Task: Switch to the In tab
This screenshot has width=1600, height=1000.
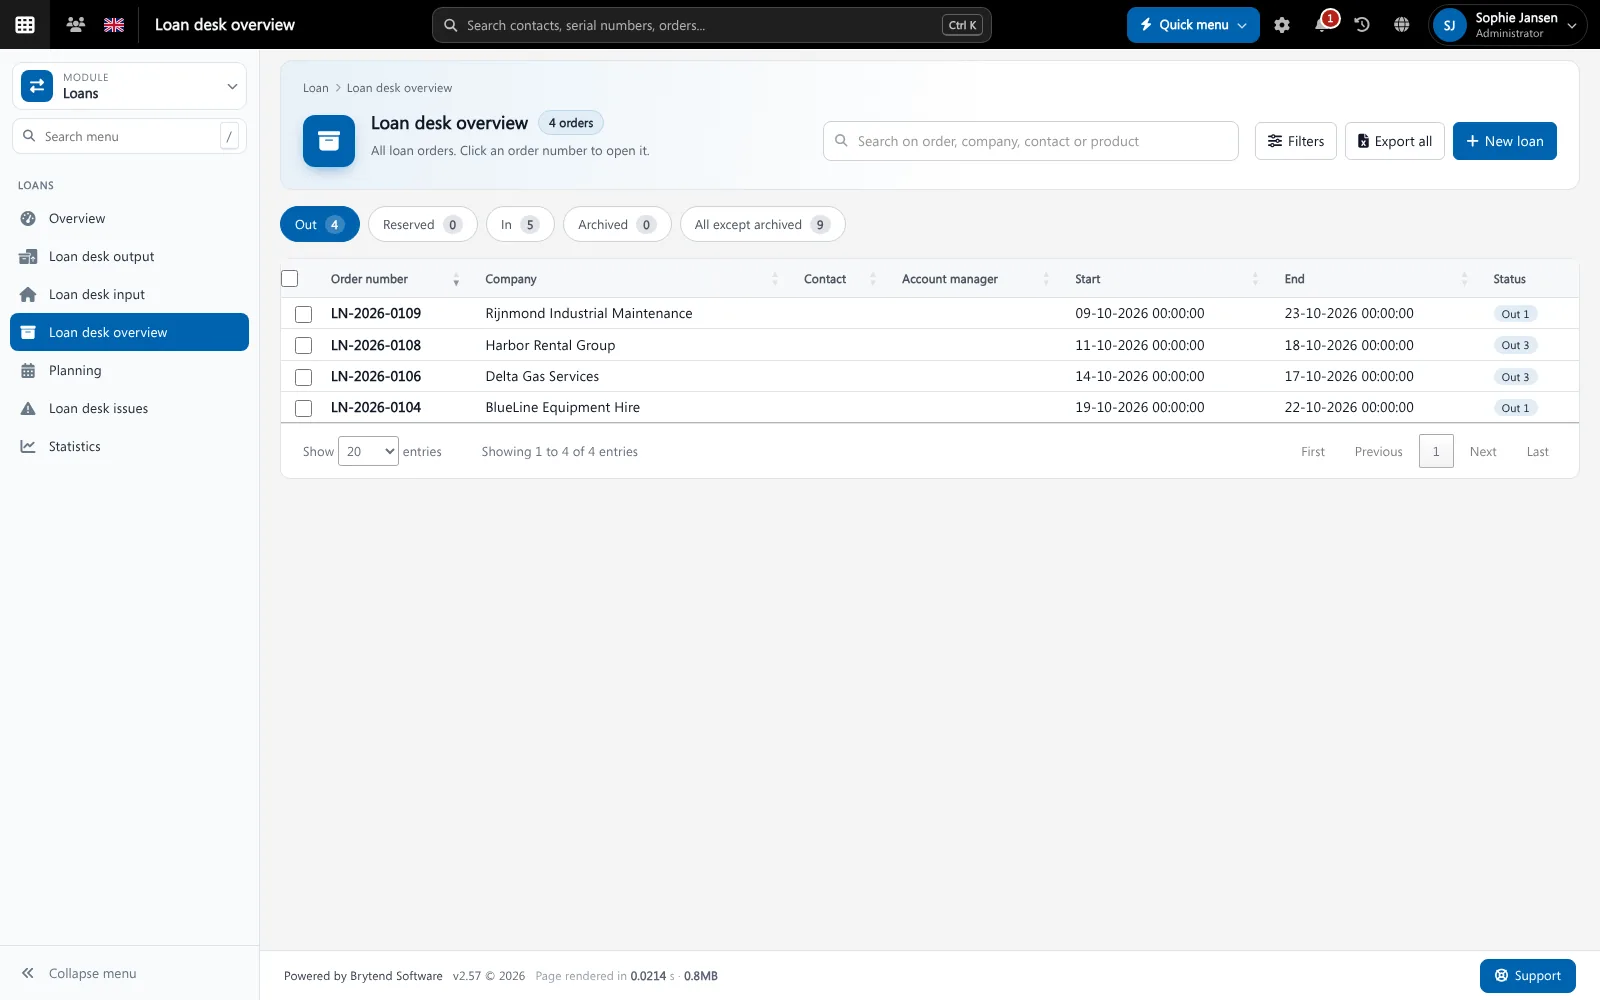Action: (520, 225)
